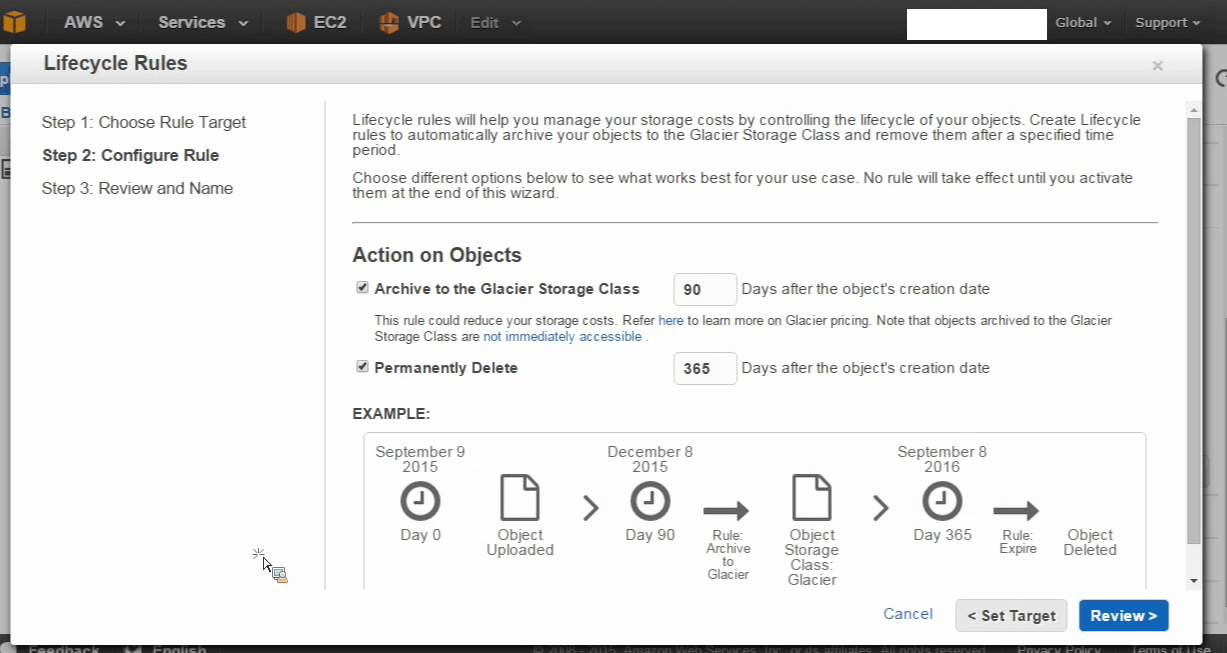The height and width of the screenshot is (653, 1227).
Task: Click the dialog's vertical scrollbar
Action: coord(1193,330)
